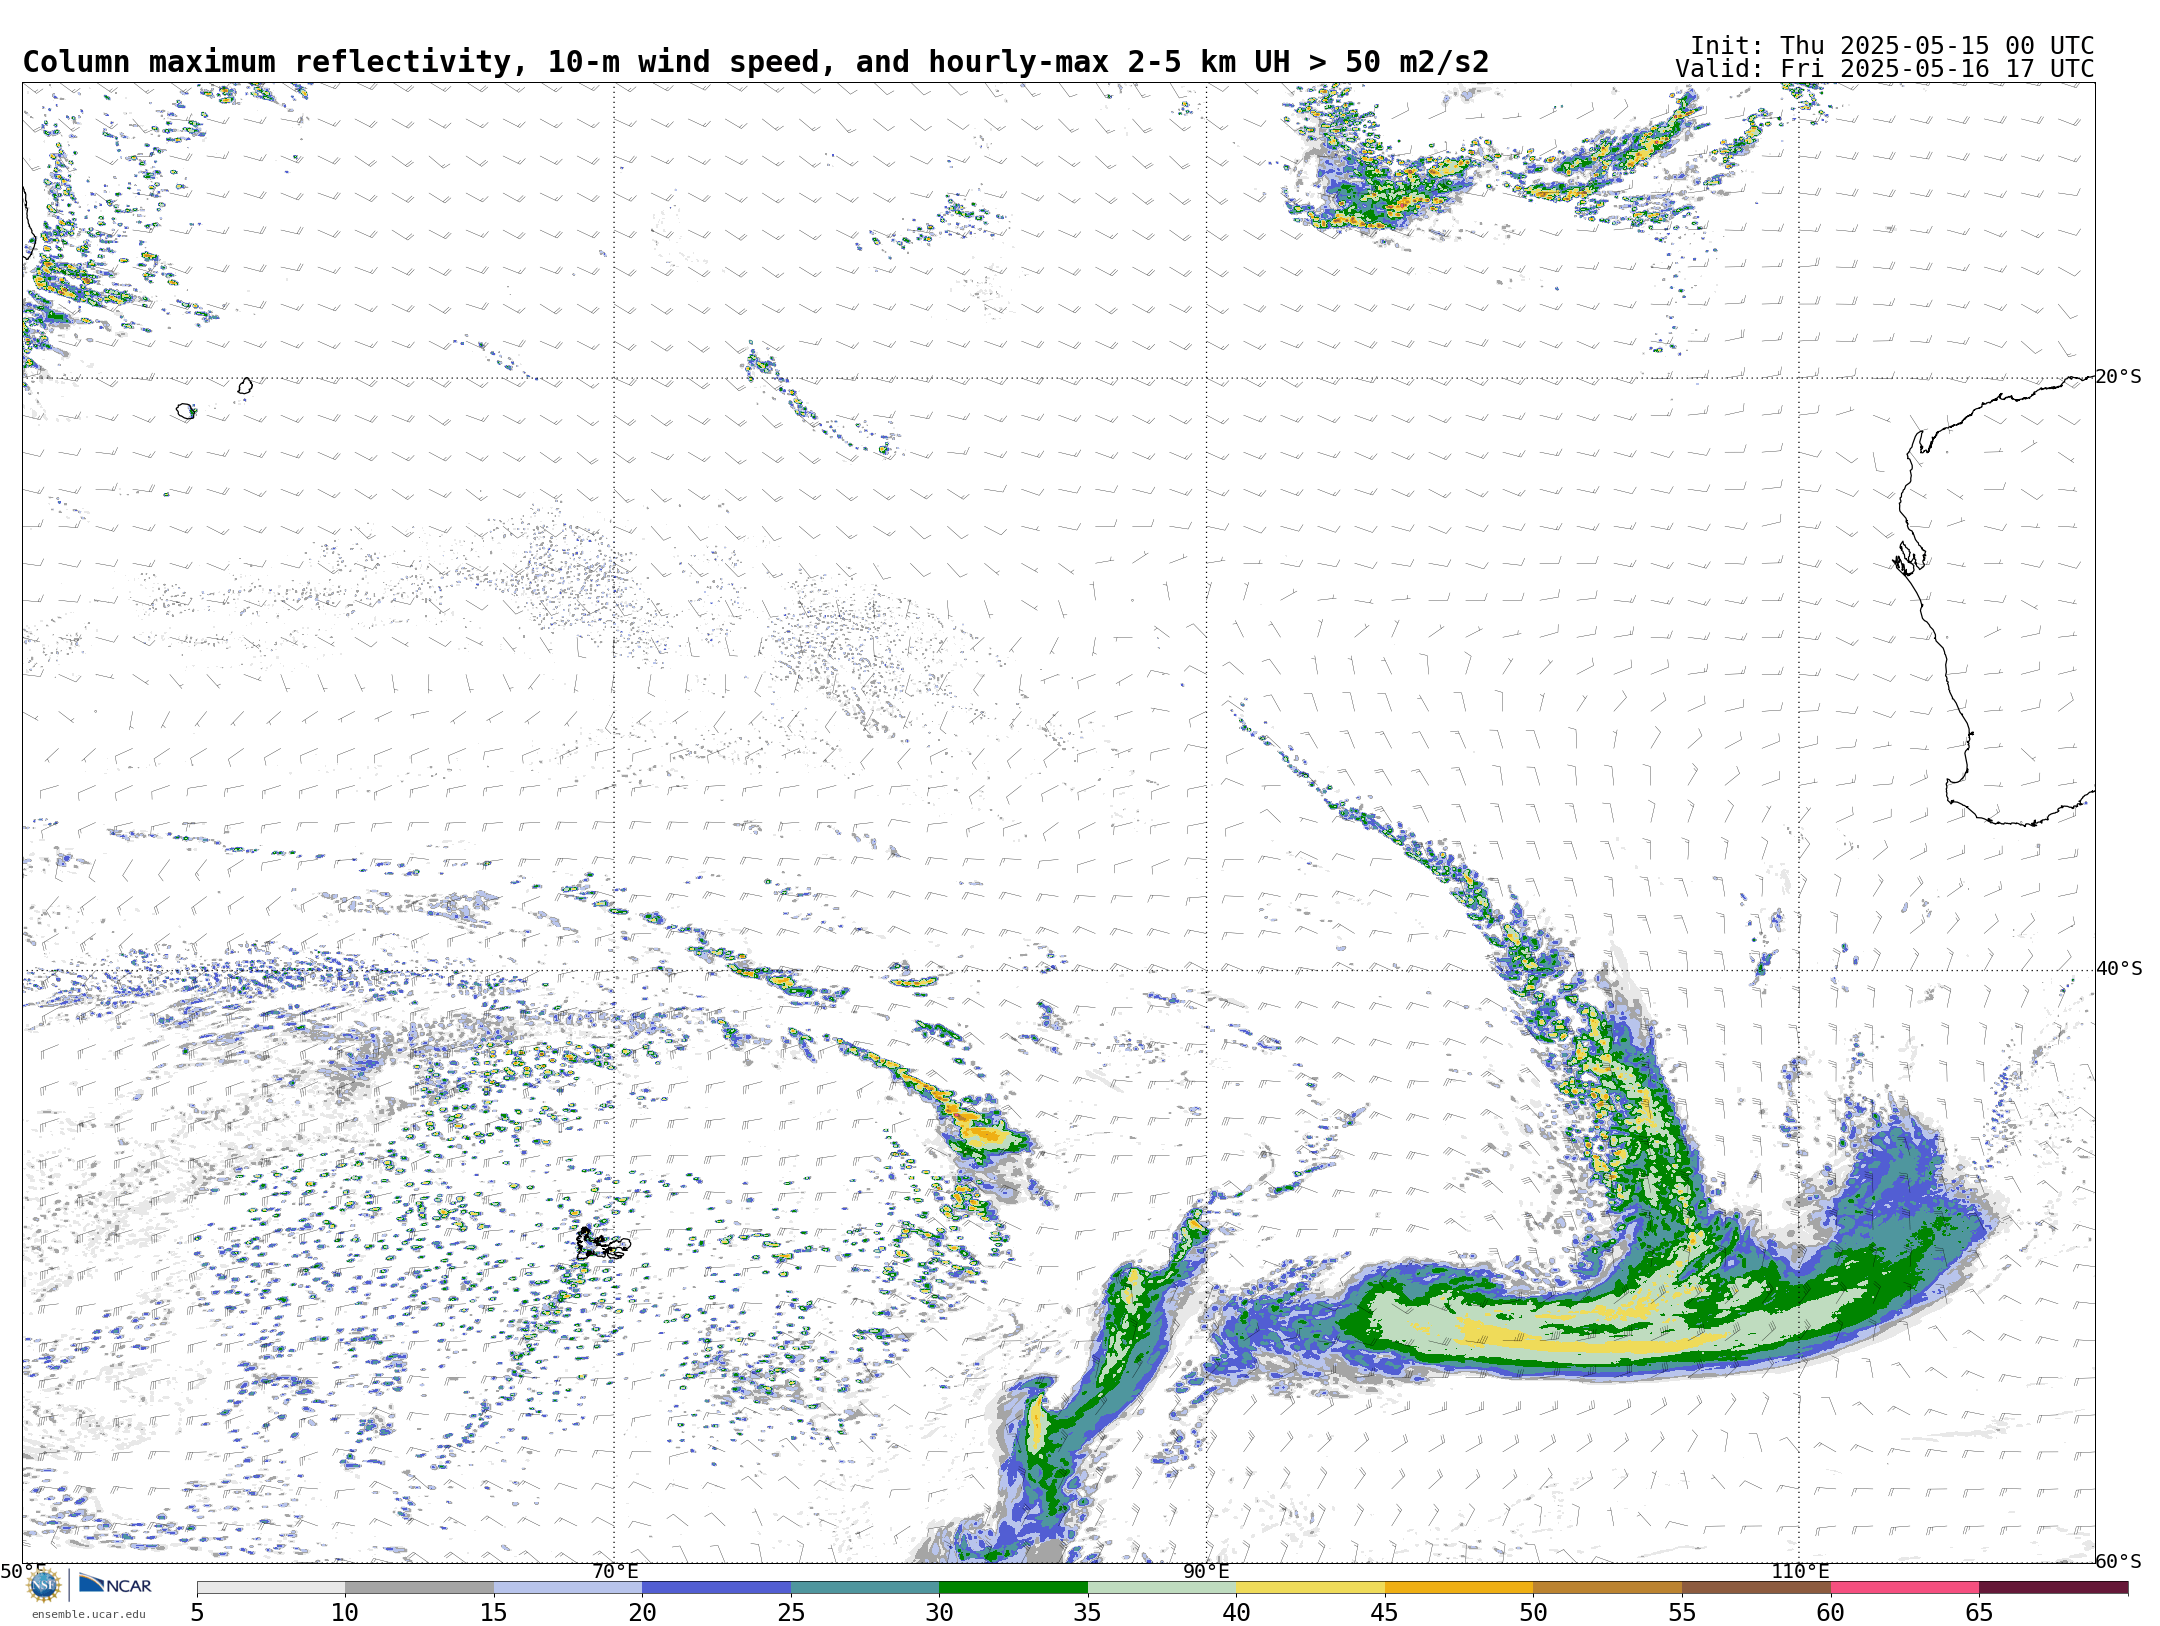This screenshot has width=2160, height=1626.
Task: Click the maroon 65+ dBZ swatch
Action: pyautogui.click(x=2053, y=1587)
